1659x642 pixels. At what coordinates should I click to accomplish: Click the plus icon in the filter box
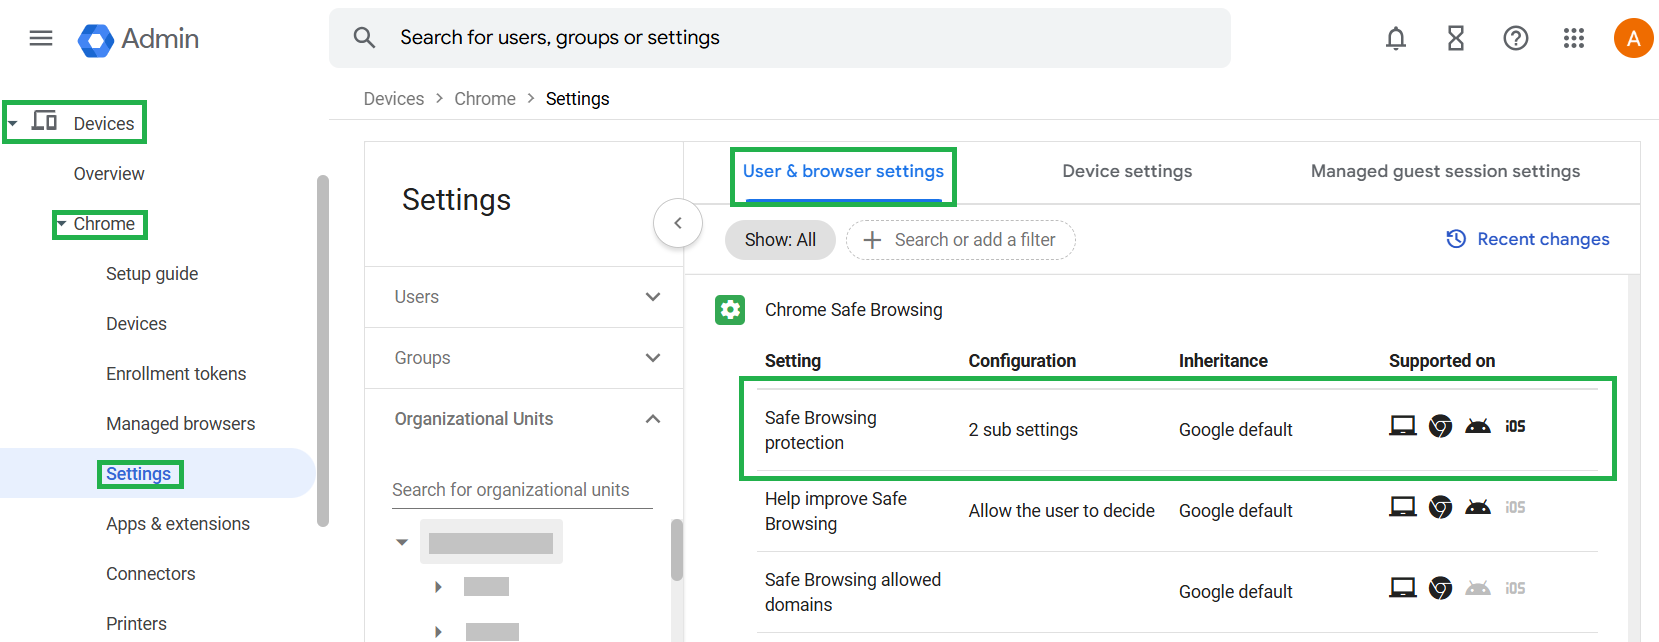tap(872, 240)
